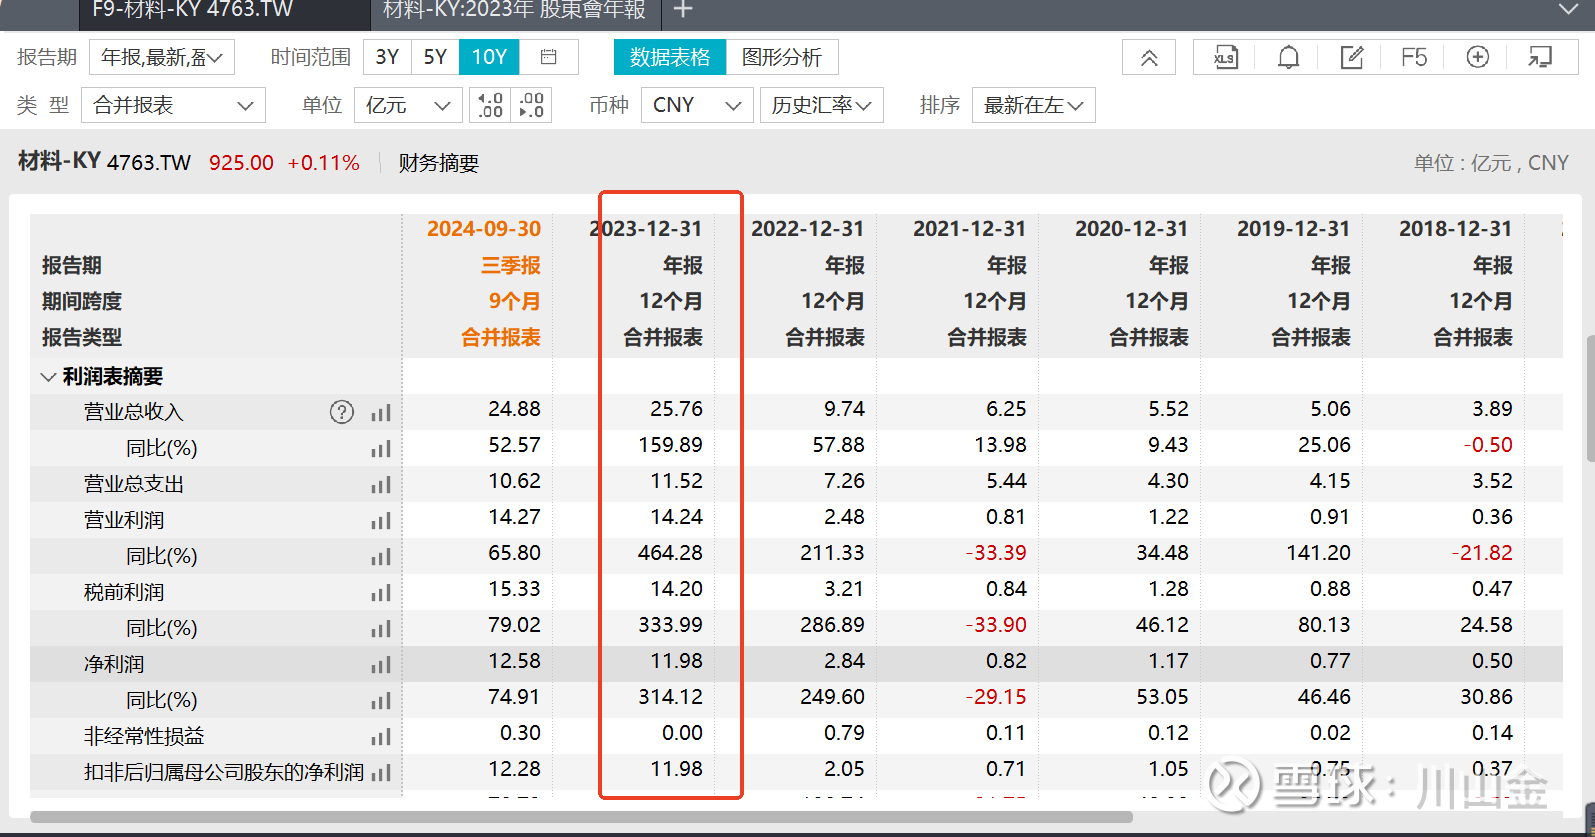Switch to 数据表格 view
1595x837 pixels.
pyautogui.click(x=670, y=57)
